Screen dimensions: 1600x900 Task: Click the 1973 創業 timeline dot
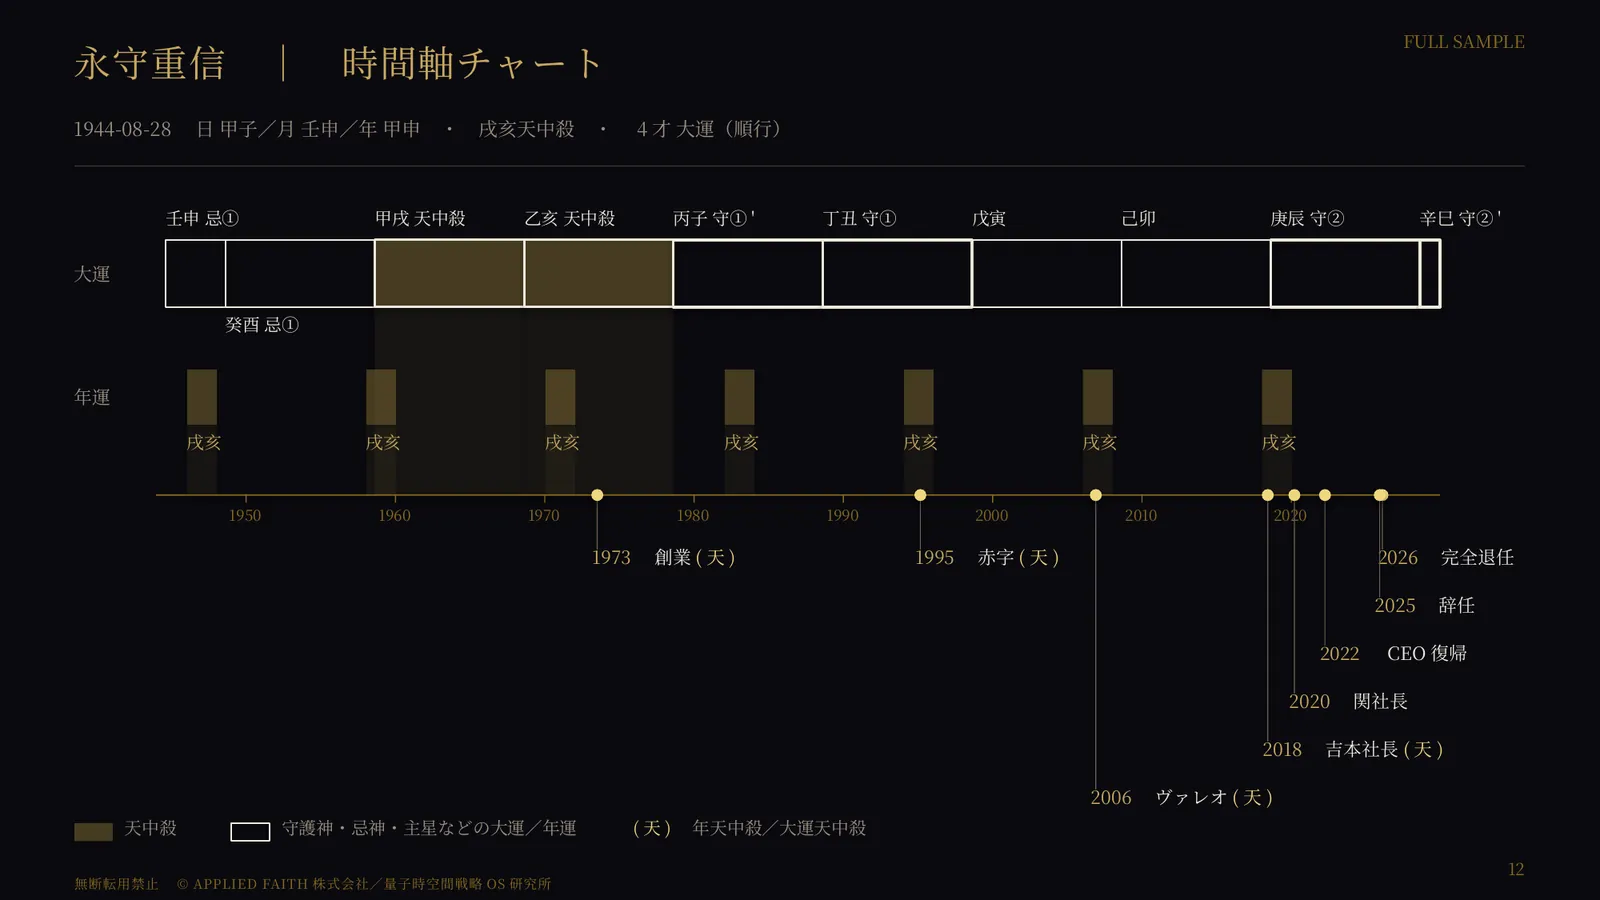[x=597, y=495]
